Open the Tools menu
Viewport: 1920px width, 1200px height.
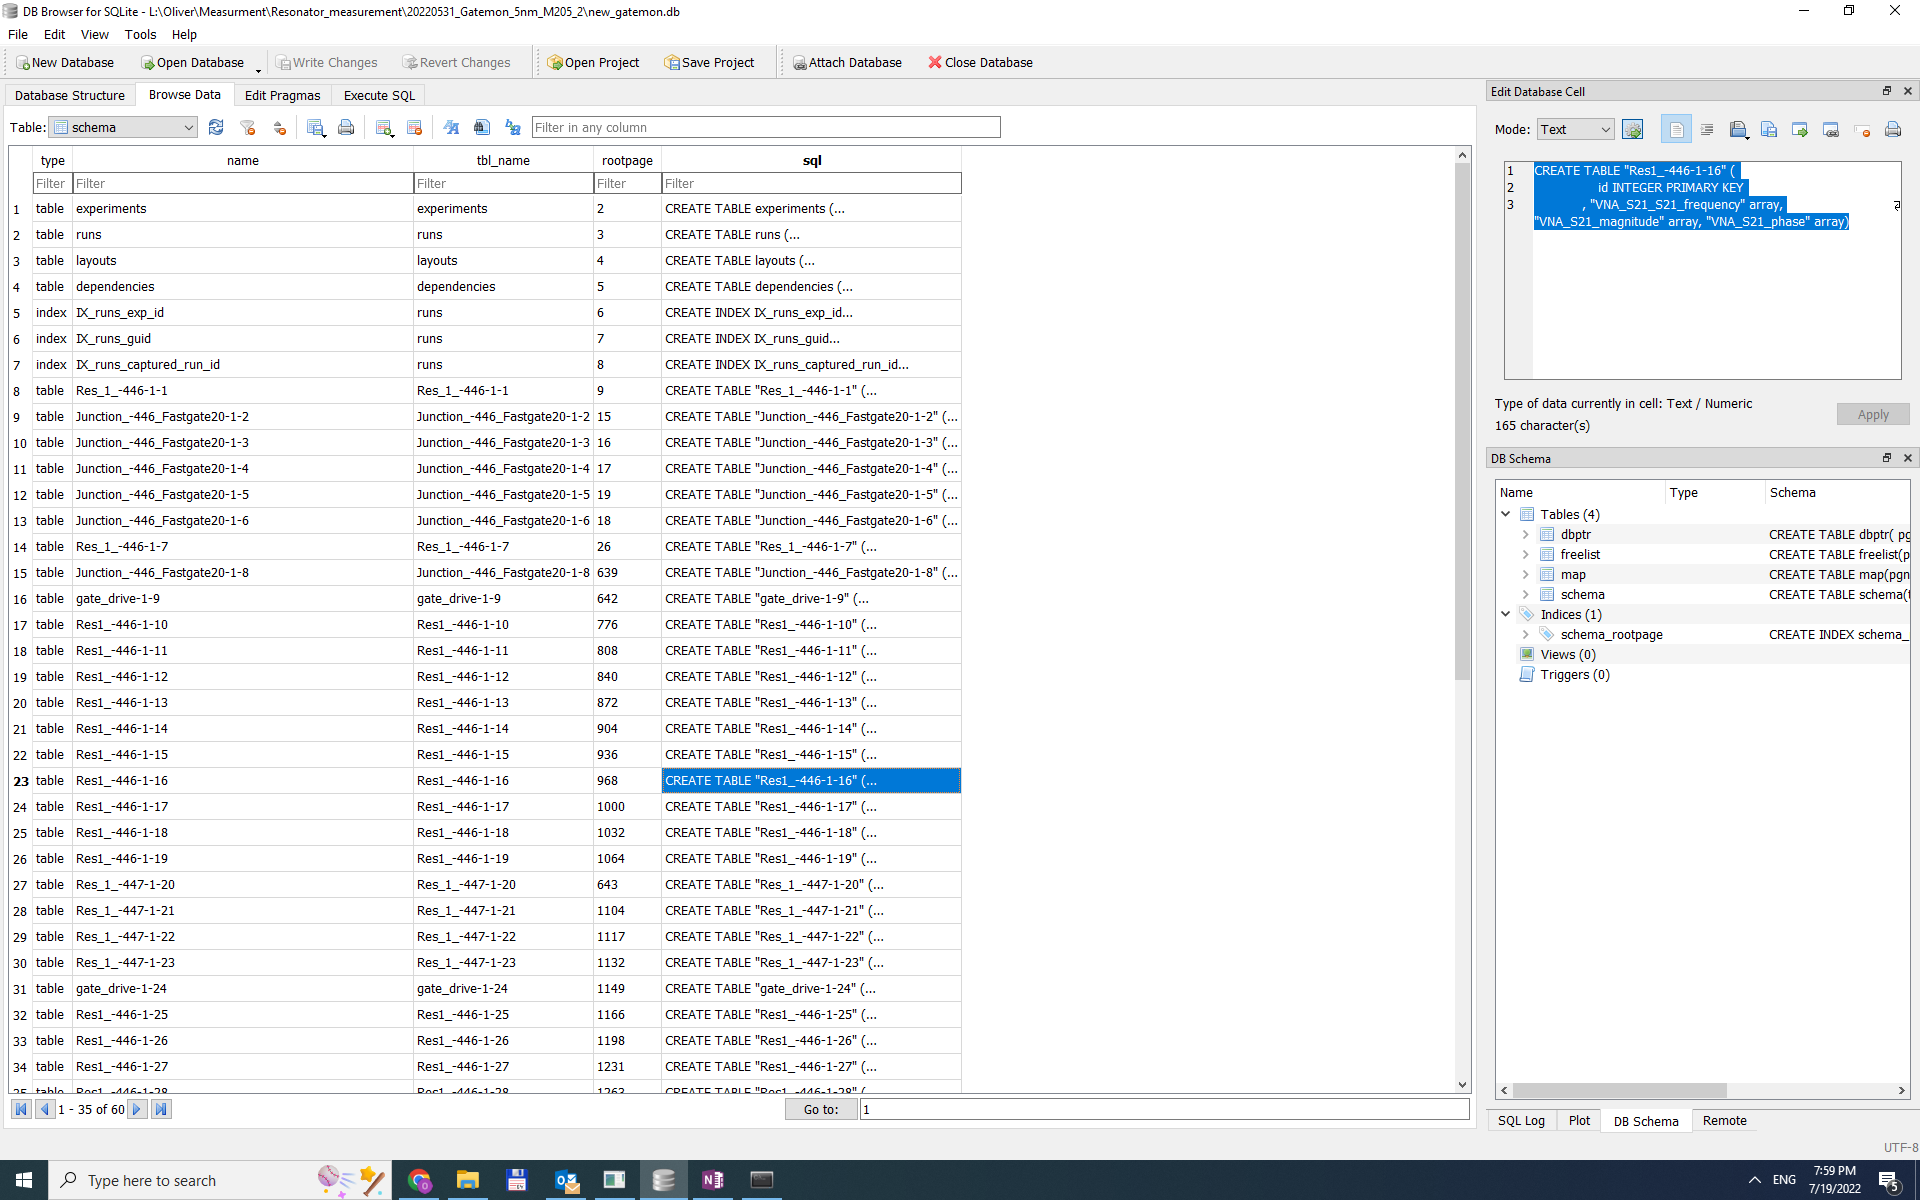140,34
